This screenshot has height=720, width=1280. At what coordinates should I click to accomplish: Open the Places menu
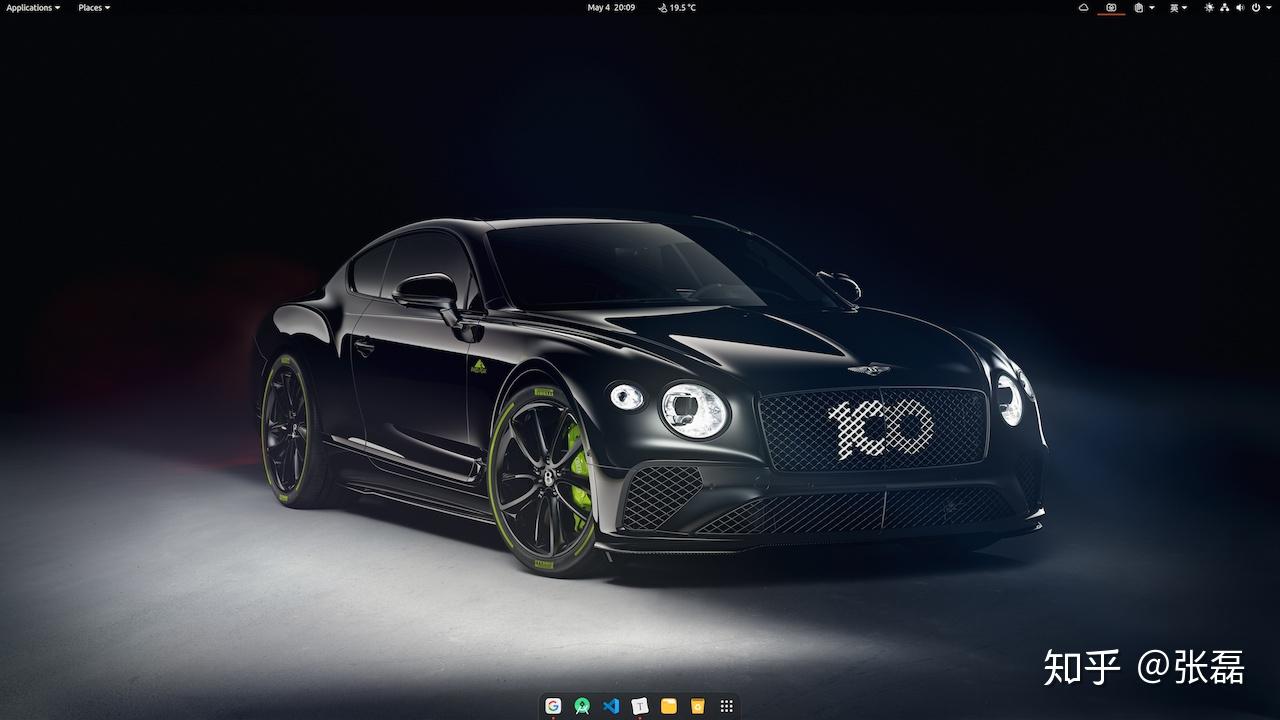point(94,7)
